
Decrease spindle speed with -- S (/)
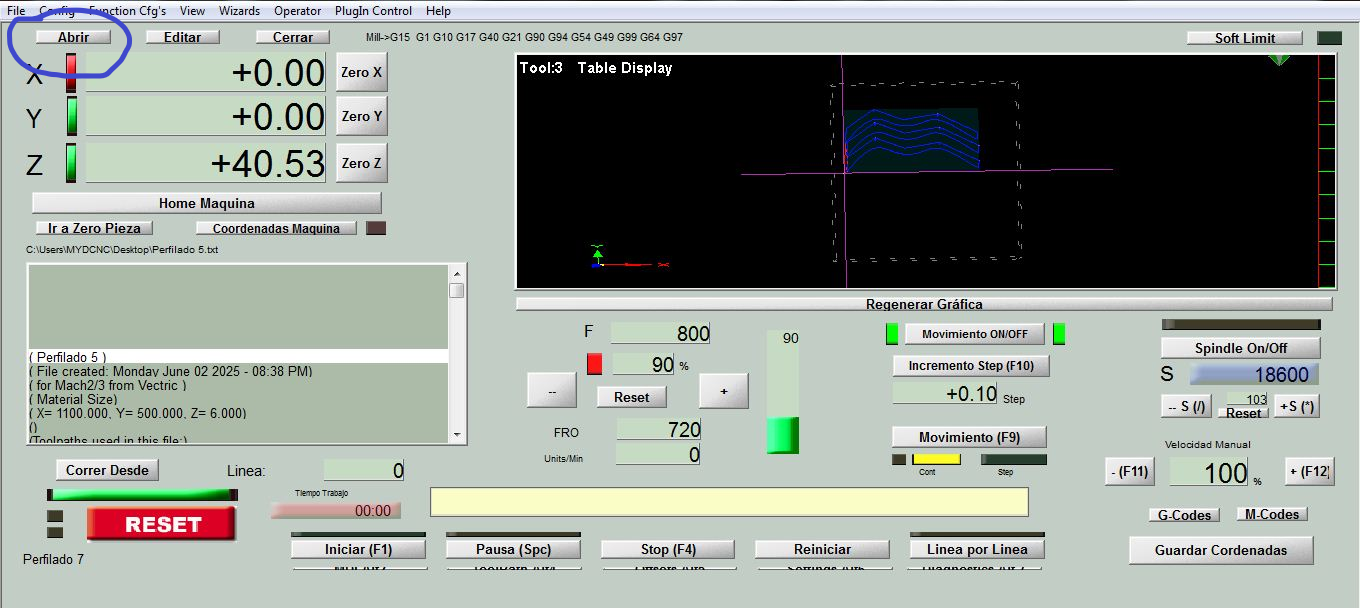1188,406
